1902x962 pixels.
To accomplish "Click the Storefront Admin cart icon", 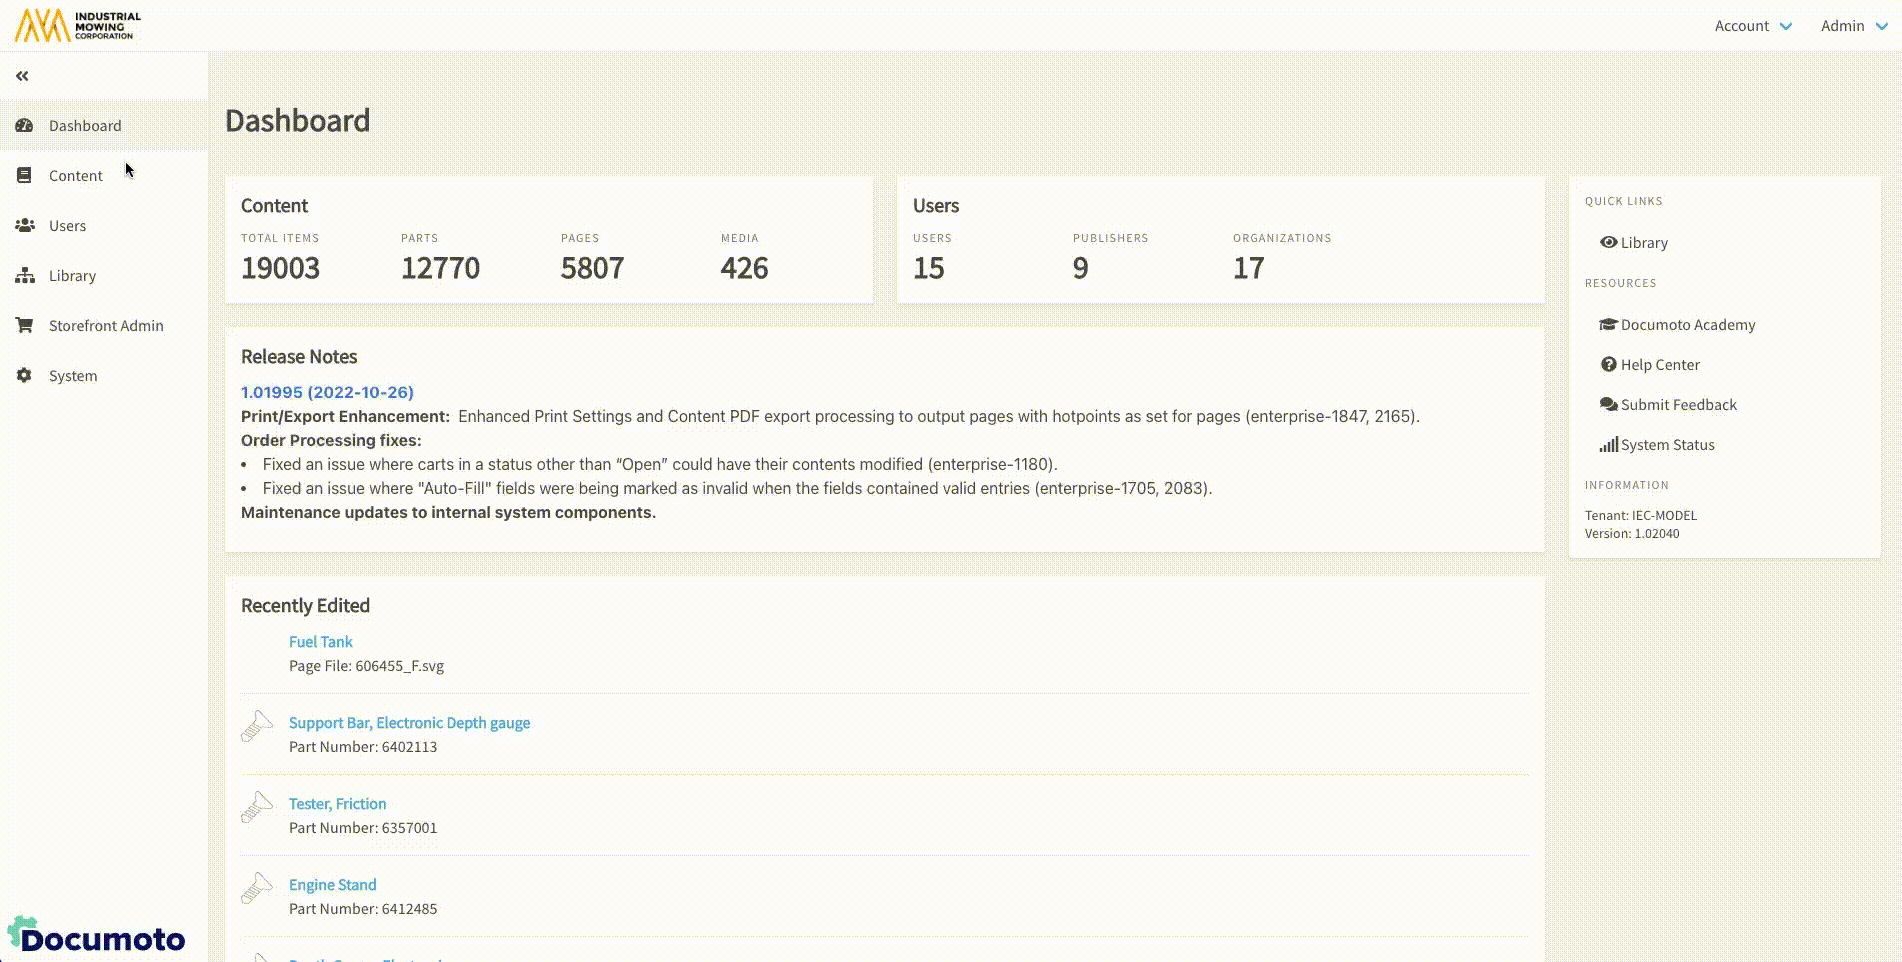I will click(24, 326).
